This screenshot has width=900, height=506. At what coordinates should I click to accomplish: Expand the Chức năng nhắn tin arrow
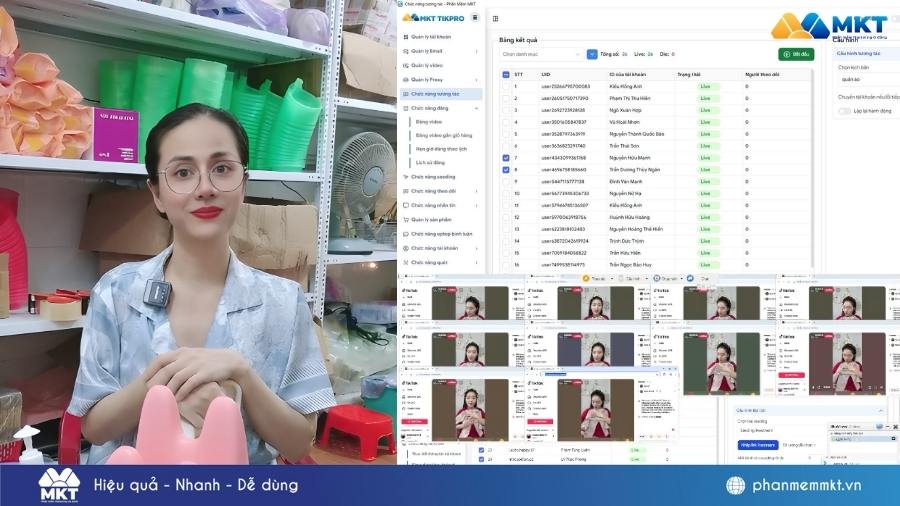pos(476,205)
